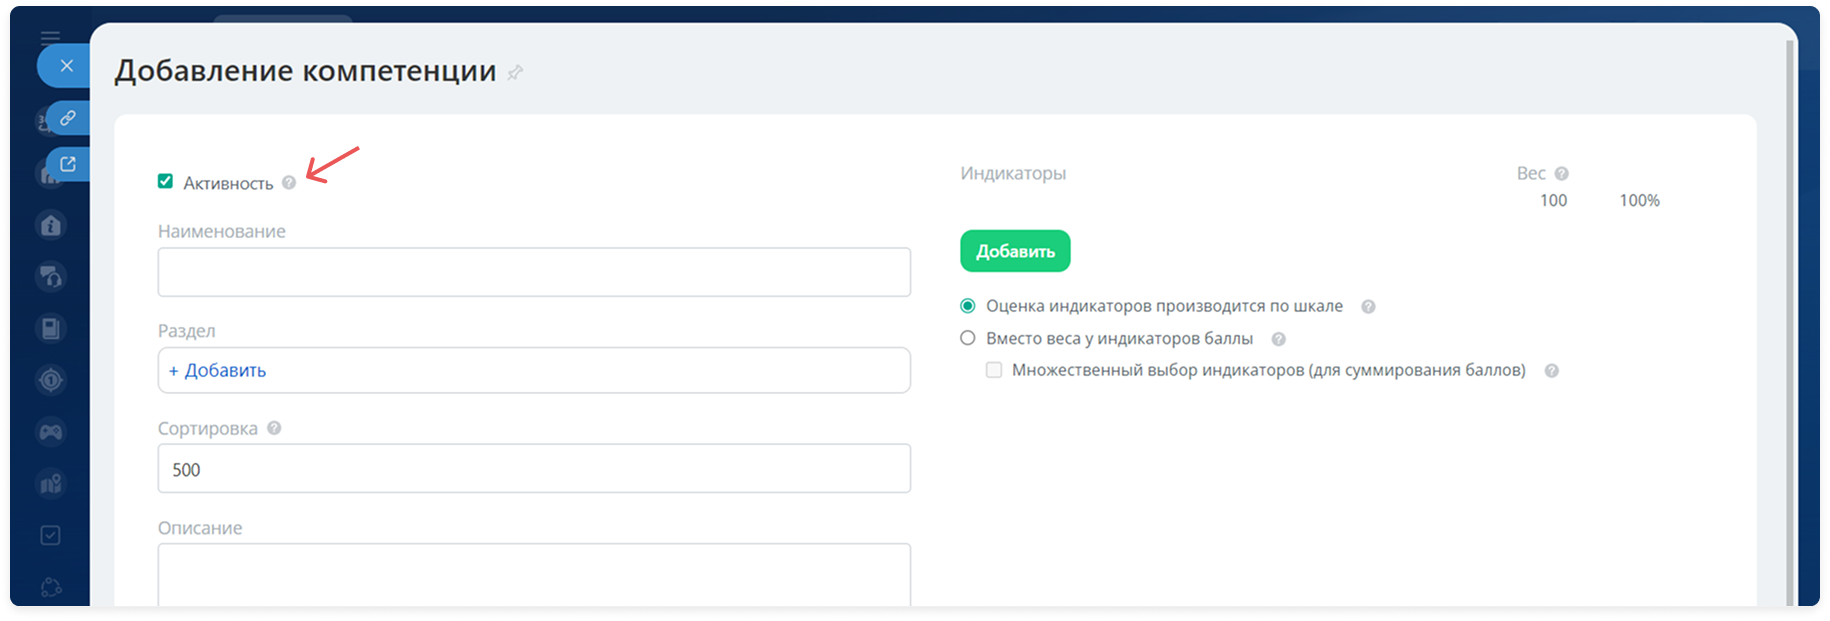Viewport: 1830px width, 621px height.
Task: Click the help icon next to Активность
Action: pos(289,183)
